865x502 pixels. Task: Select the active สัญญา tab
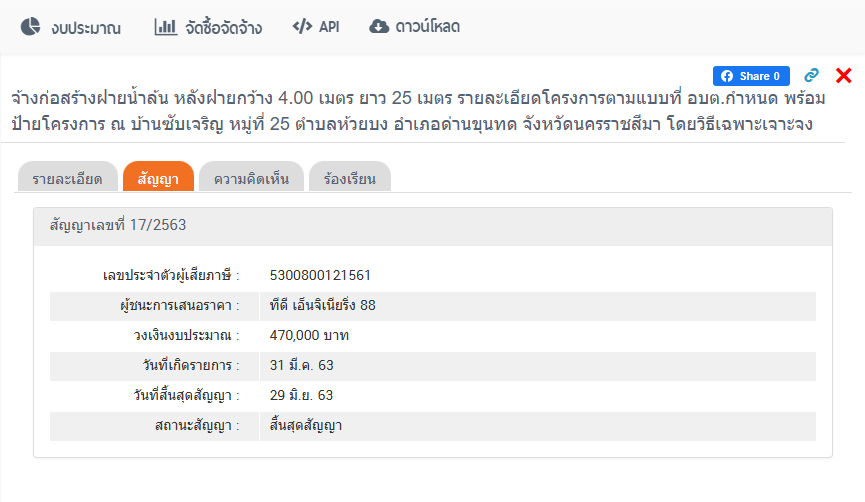158,179
